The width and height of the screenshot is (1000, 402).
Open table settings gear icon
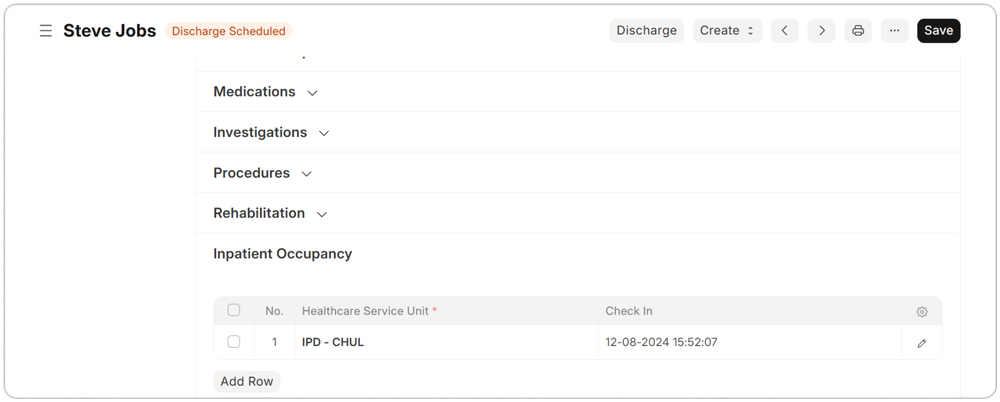tap(922, 311)
